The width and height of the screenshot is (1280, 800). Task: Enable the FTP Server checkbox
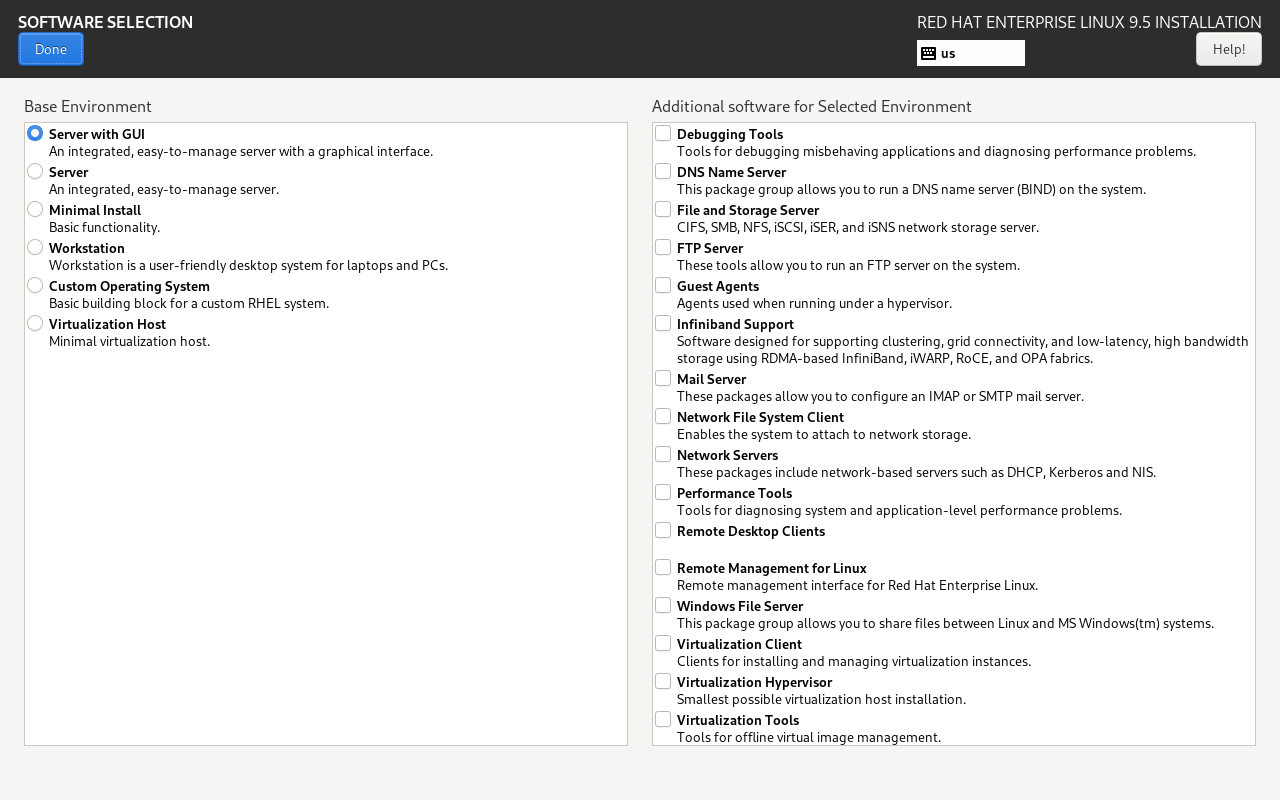[x=663, y=247]
